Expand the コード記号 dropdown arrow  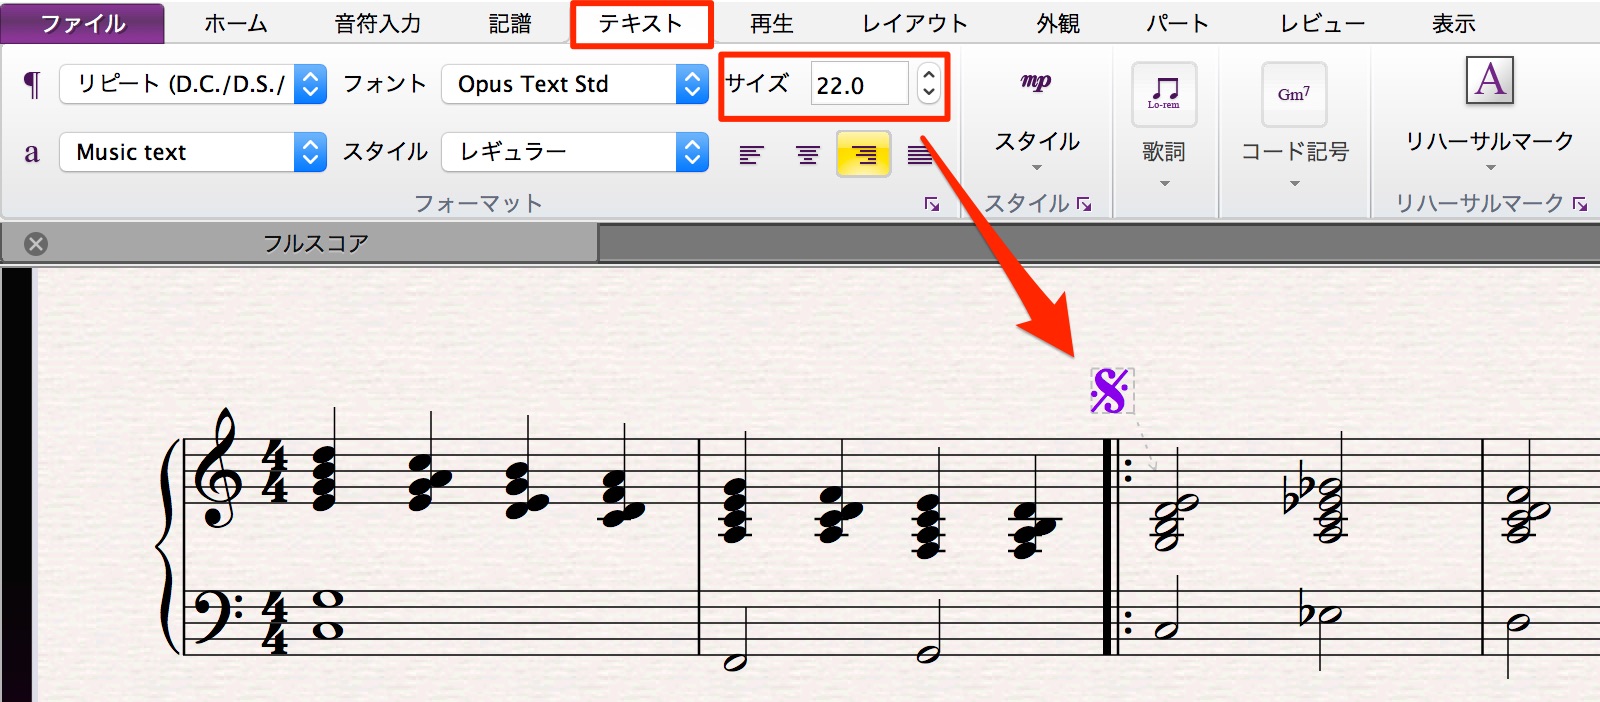pyautogui.click(x=1295, y=184)
